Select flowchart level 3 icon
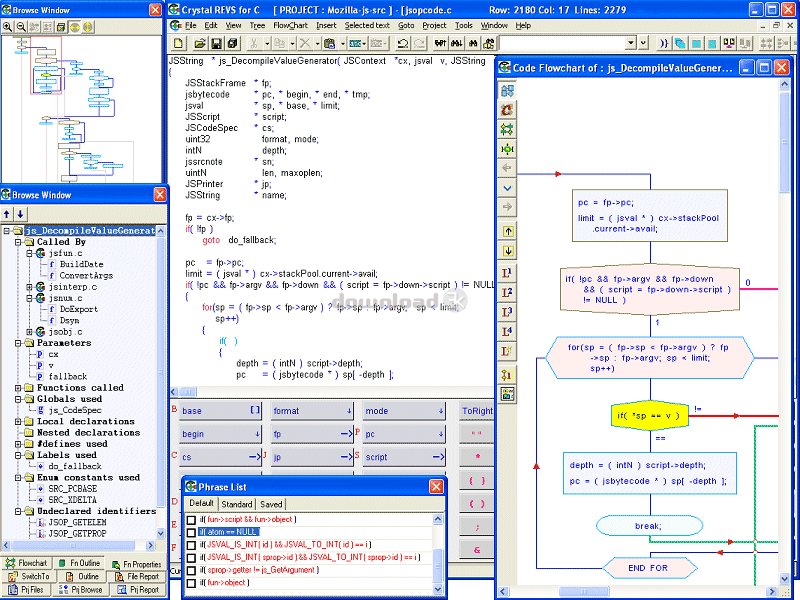The height and width of the screenshot is (600, 800). (x=508, y=312)
